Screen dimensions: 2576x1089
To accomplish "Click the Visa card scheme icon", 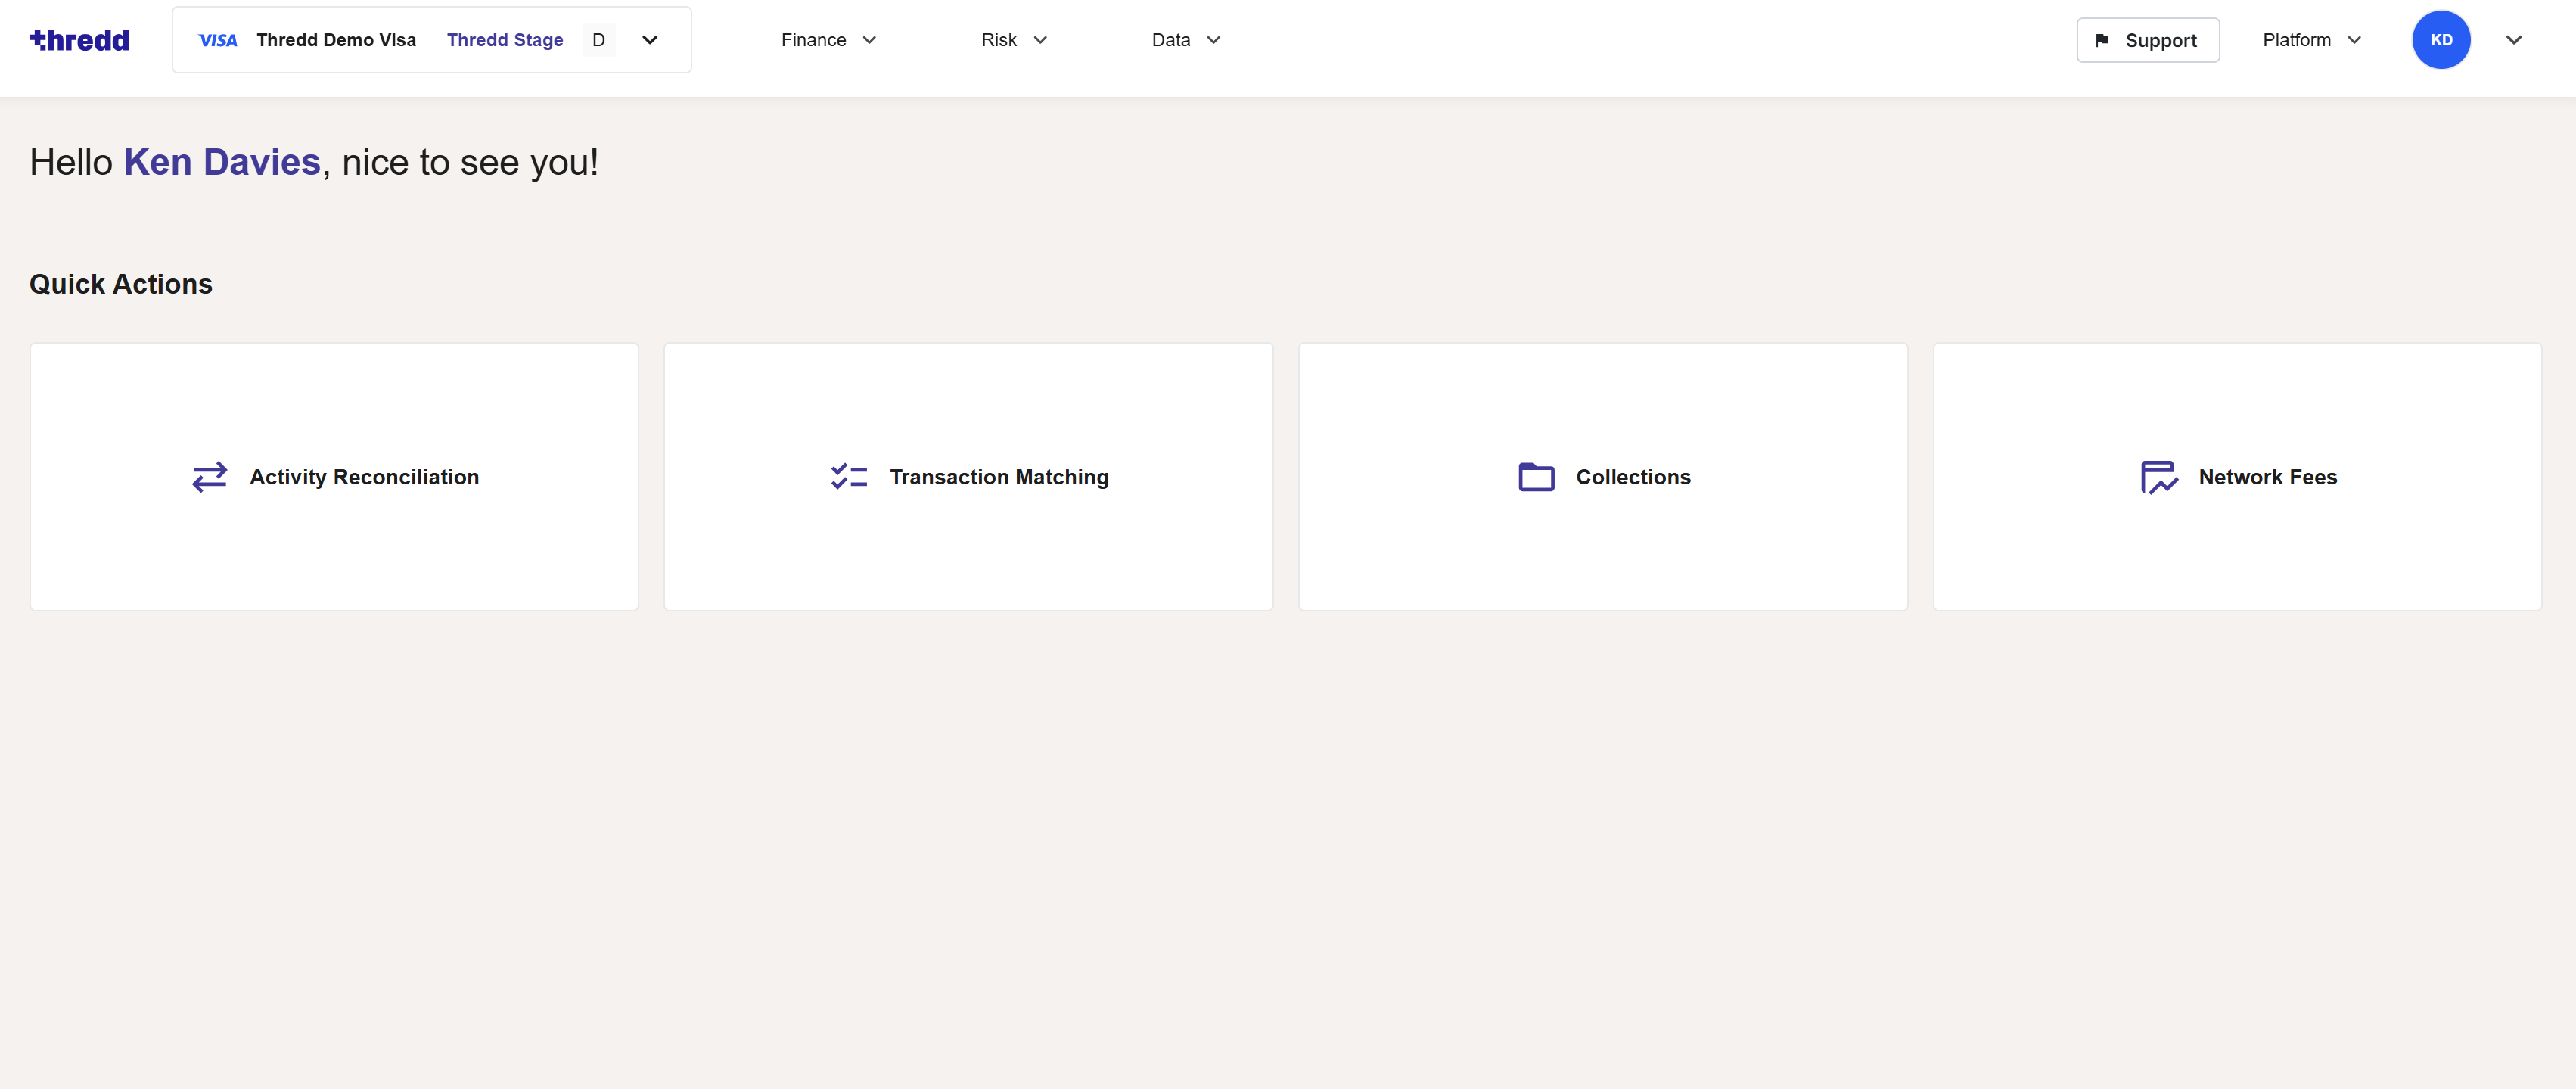I will [x=218, y=40].
